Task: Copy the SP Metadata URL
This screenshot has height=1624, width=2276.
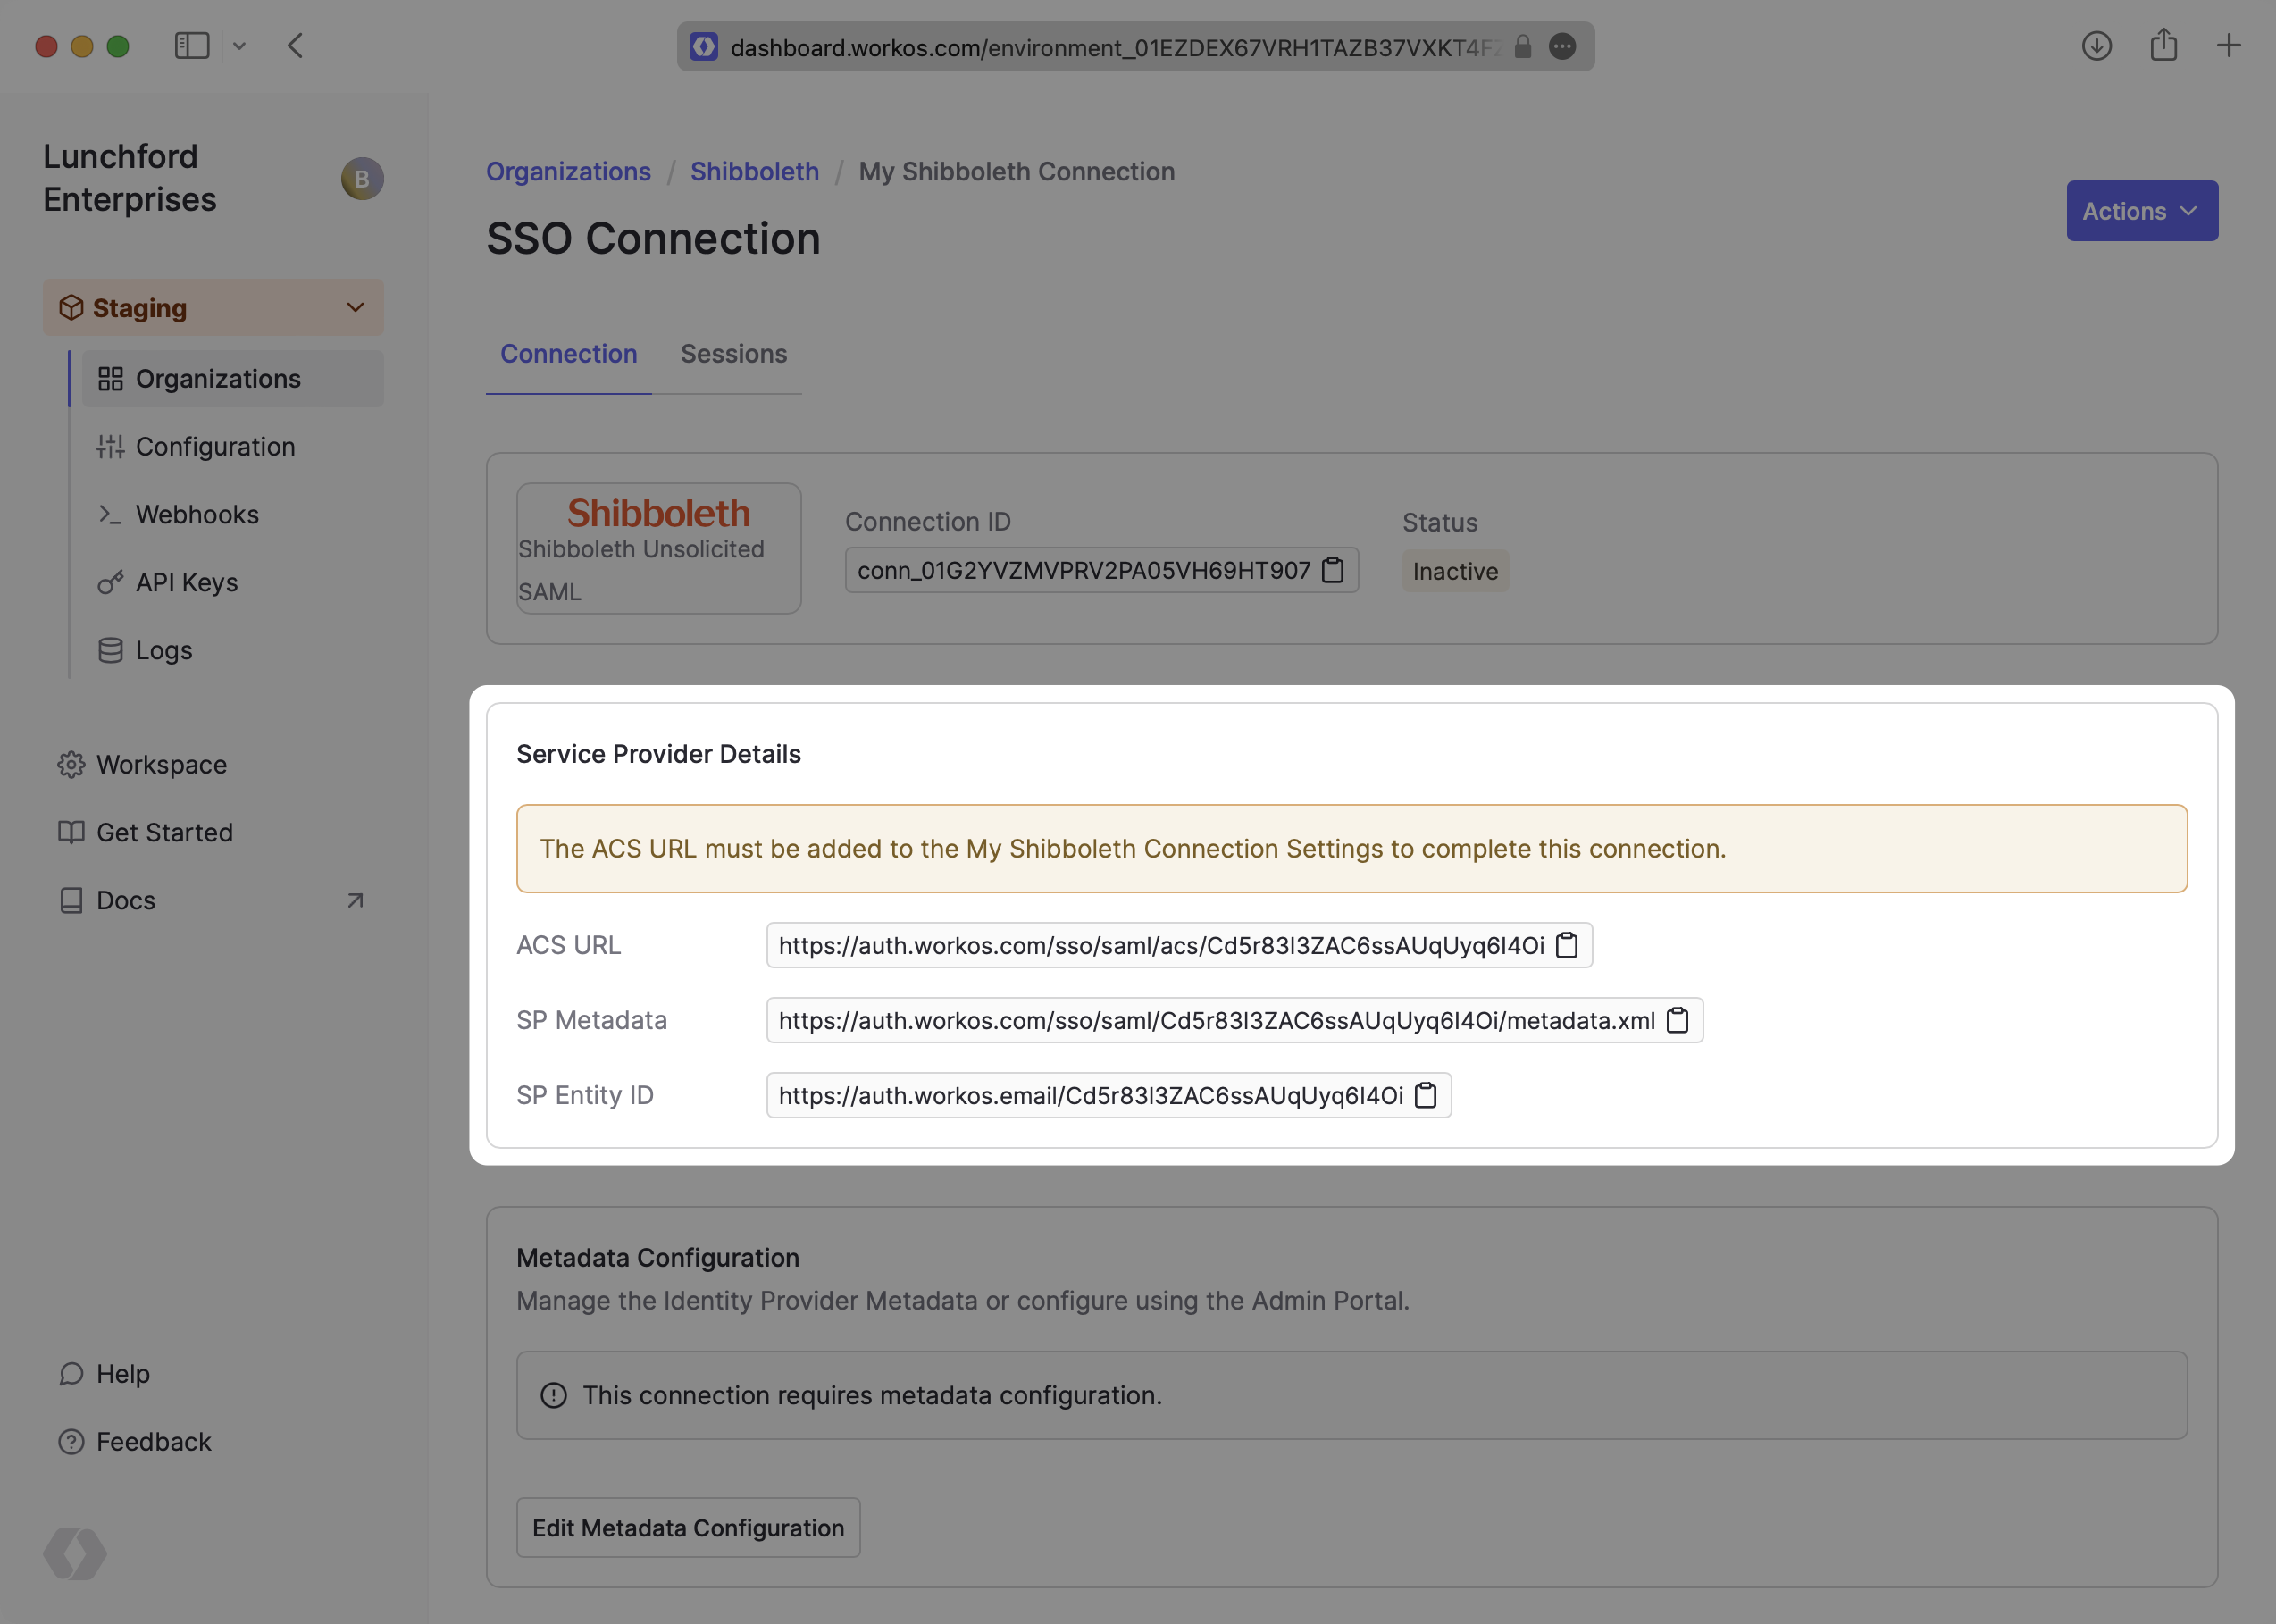Action: (x=1677, y=1020)
